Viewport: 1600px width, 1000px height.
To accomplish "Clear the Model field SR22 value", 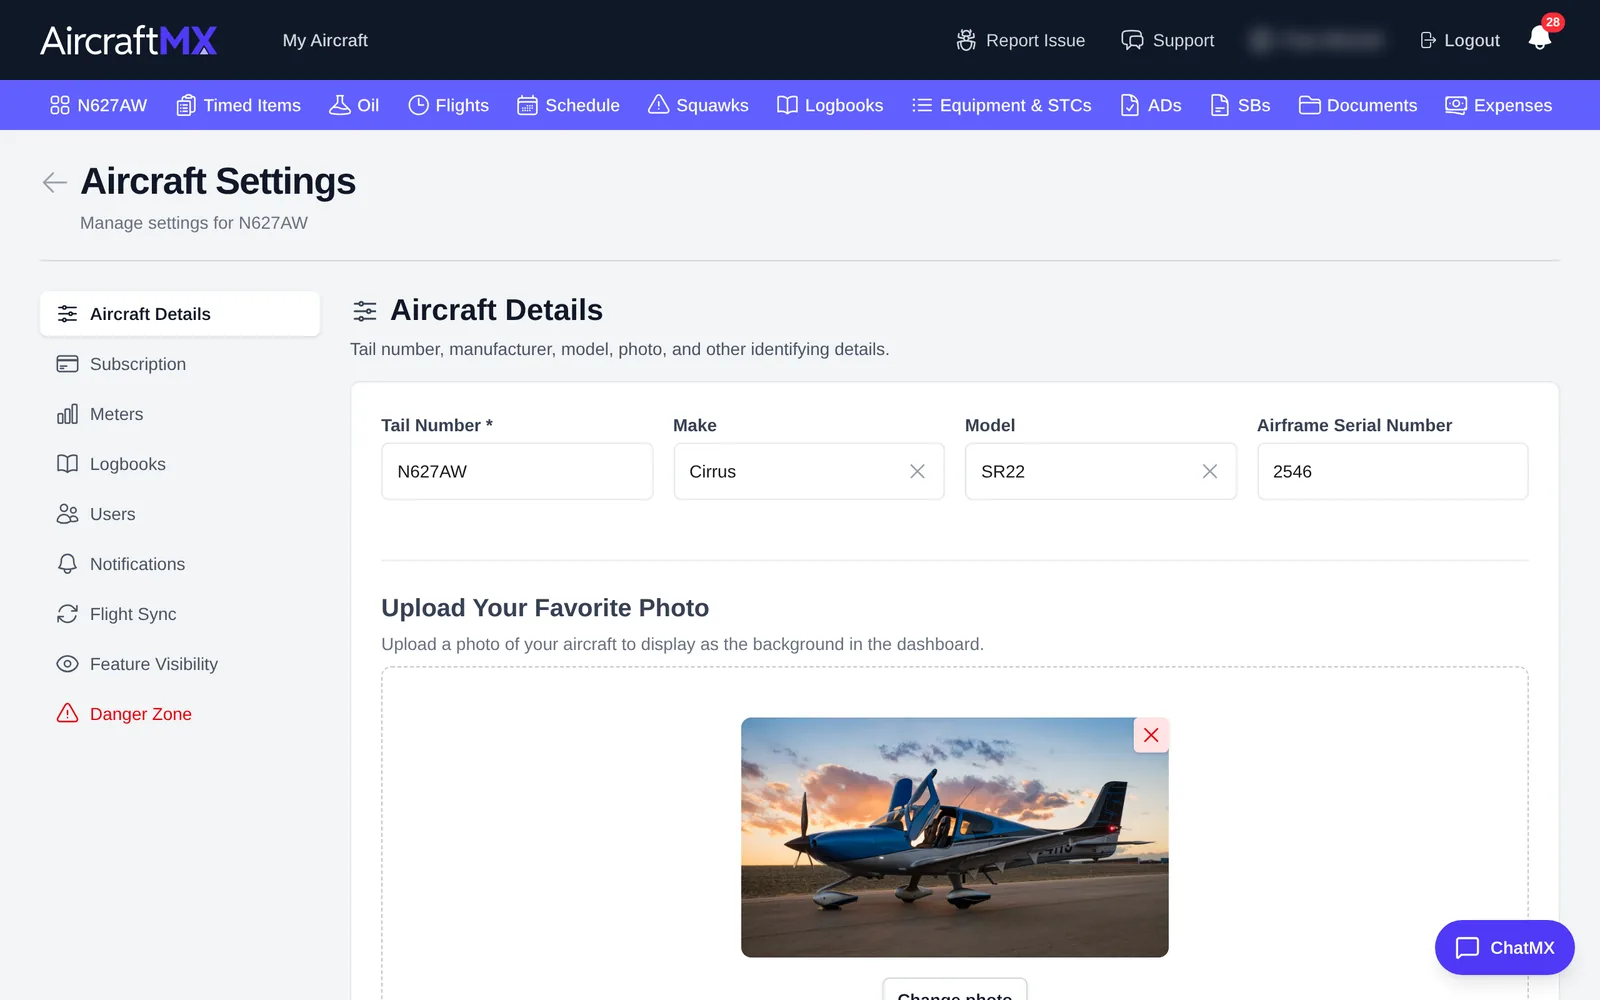I will 1209,471.
